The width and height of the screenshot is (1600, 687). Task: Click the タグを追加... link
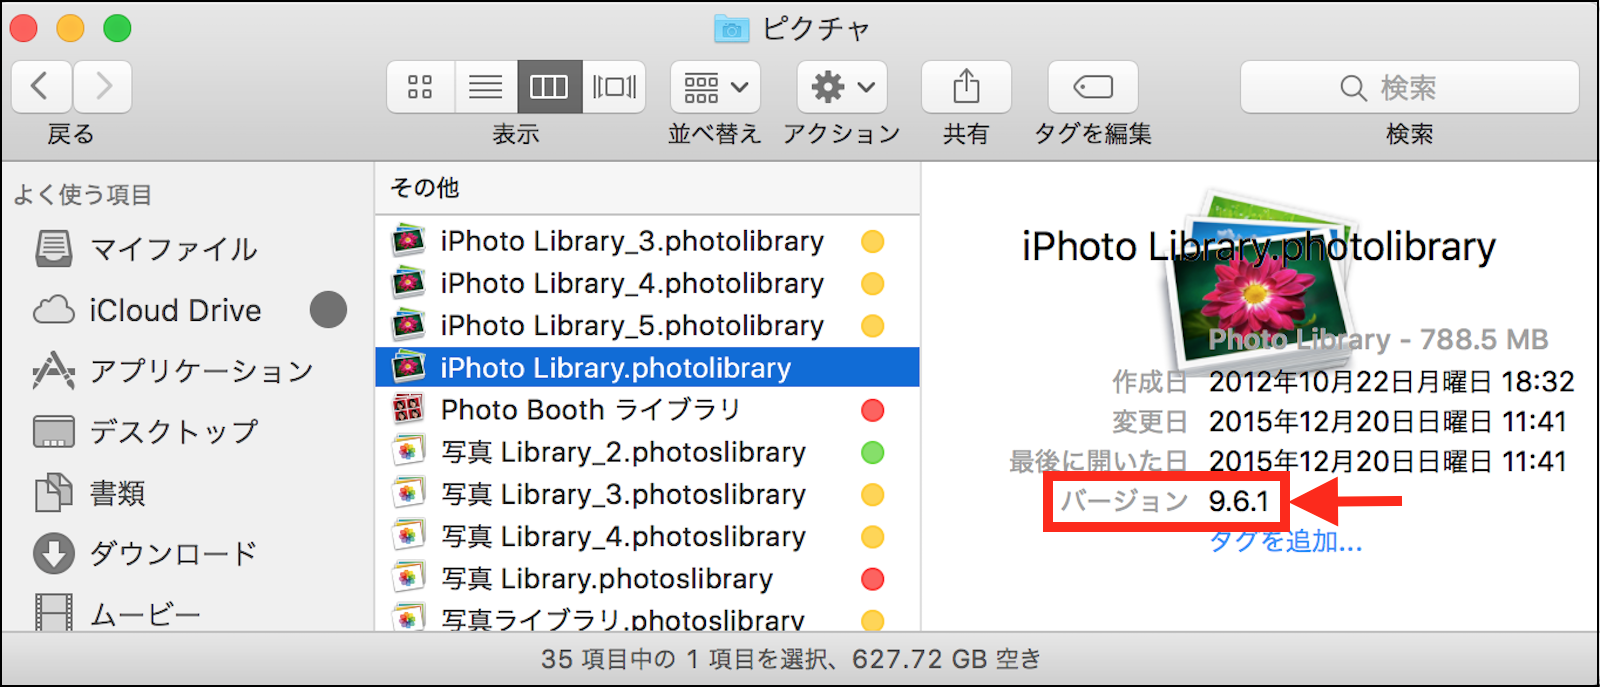tap(1286, 541)
